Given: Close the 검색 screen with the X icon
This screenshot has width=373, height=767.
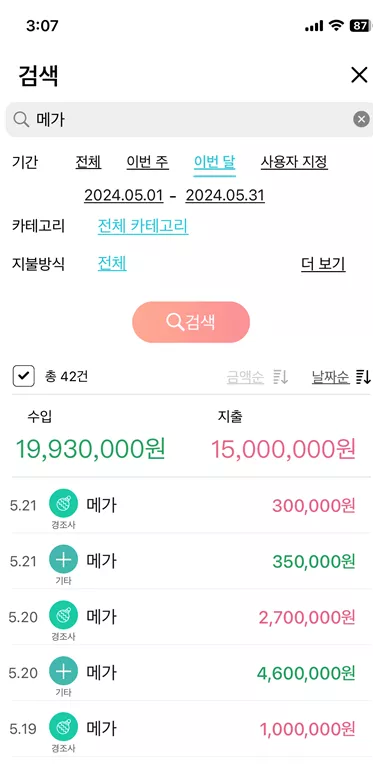Looking at the screenshot, I should pos(359,75).
